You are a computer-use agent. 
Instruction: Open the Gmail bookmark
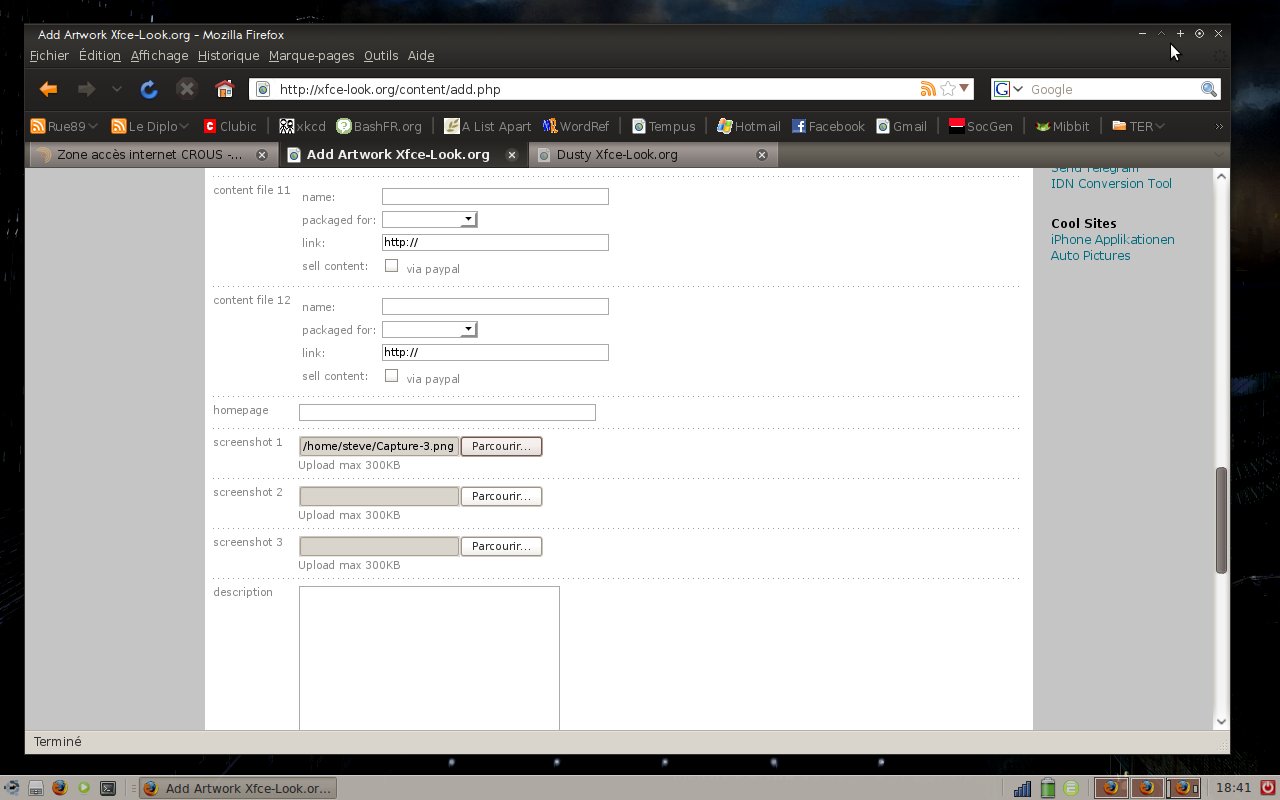[x=901, y=126]
